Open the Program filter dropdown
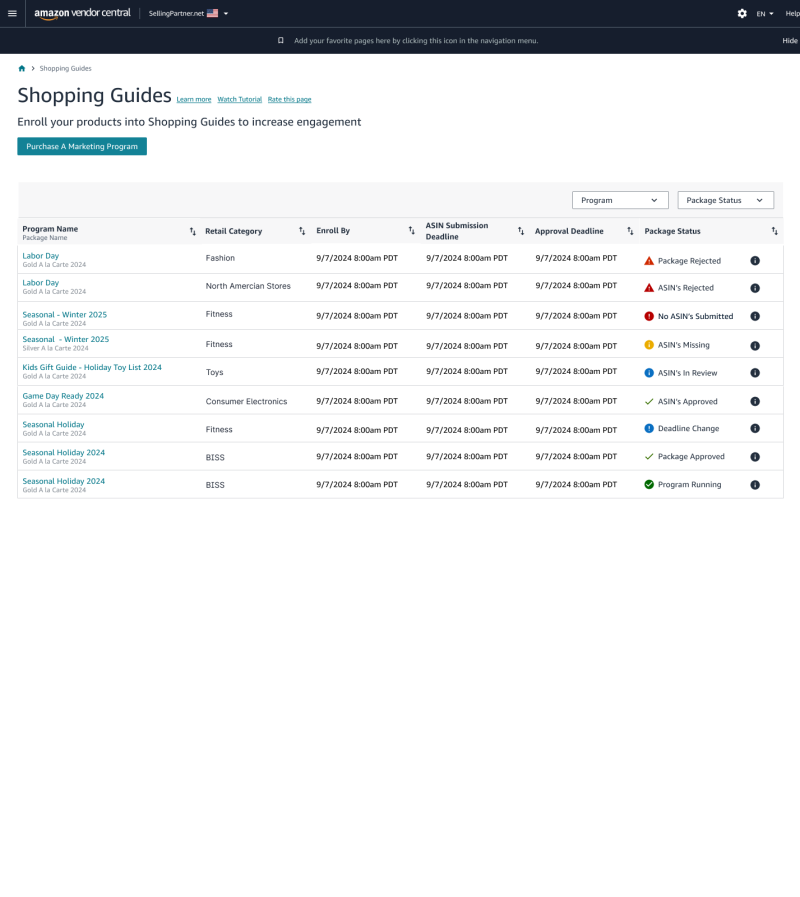Image resolution: width=800 pixels, height=897 pixels. pyautogui.click(x=620, y=200)
